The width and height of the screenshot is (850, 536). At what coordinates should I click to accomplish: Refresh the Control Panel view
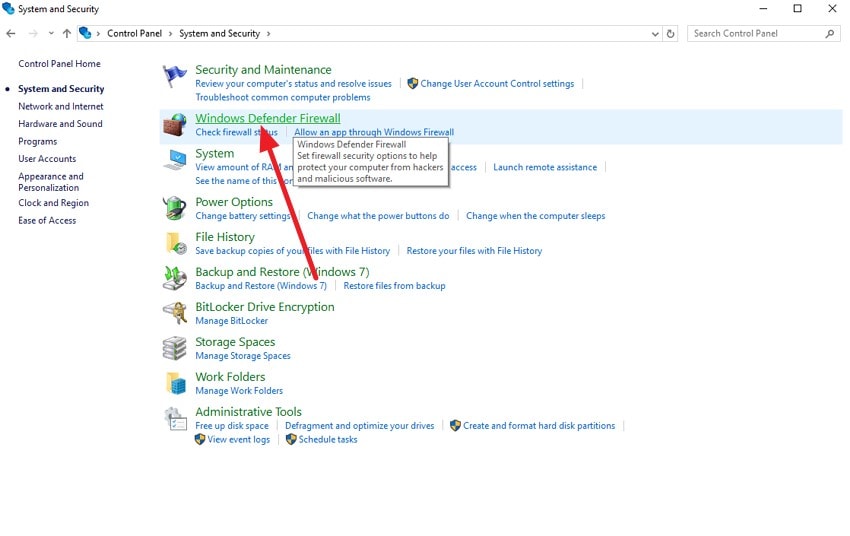[x=671, y=34]
